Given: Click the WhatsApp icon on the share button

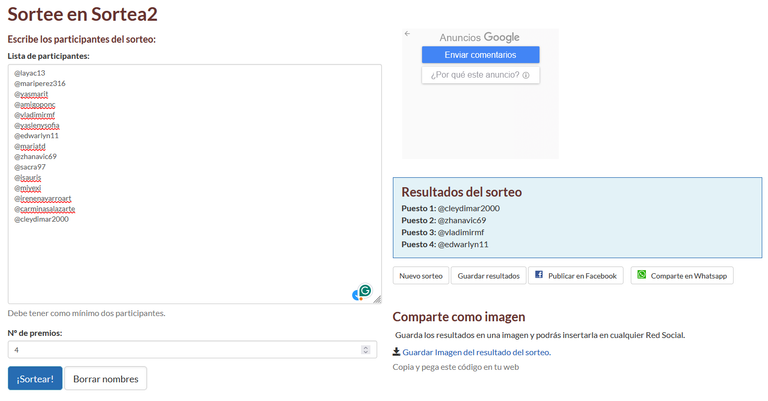Looking at the screenshot, I should 642,275.
